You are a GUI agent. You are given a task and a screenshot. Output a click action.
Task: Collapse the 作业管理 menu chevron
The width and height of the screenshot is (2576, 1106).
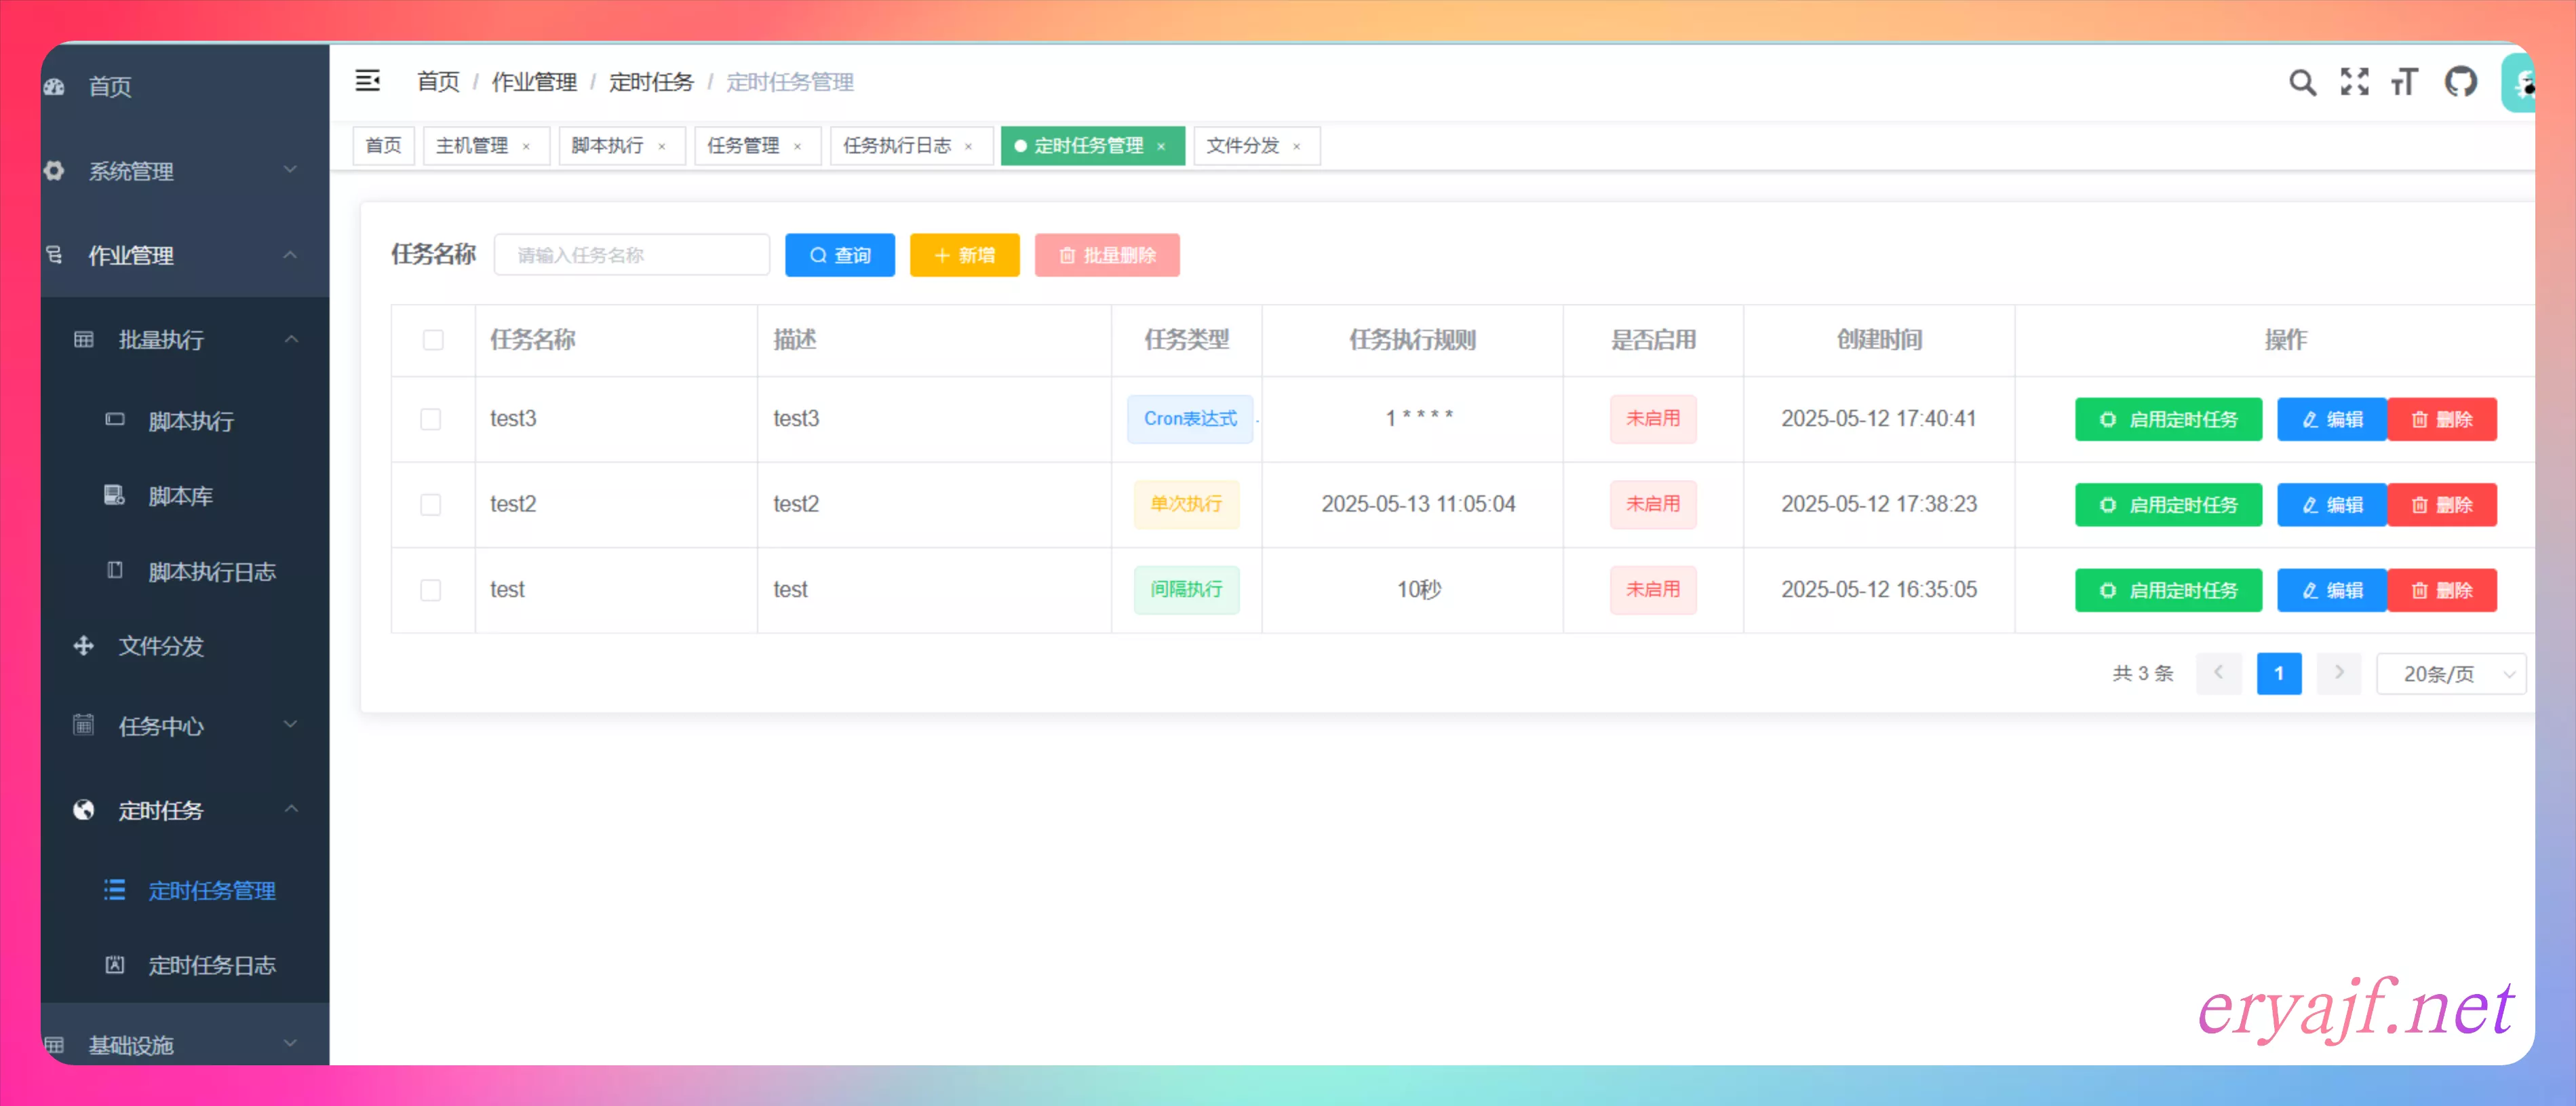coord(290,255)
